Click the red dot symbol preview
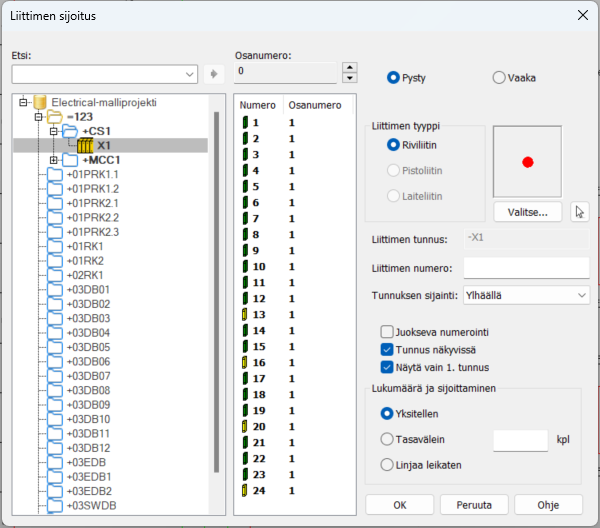This screenshot has height=528, width=600. point(528,162)
